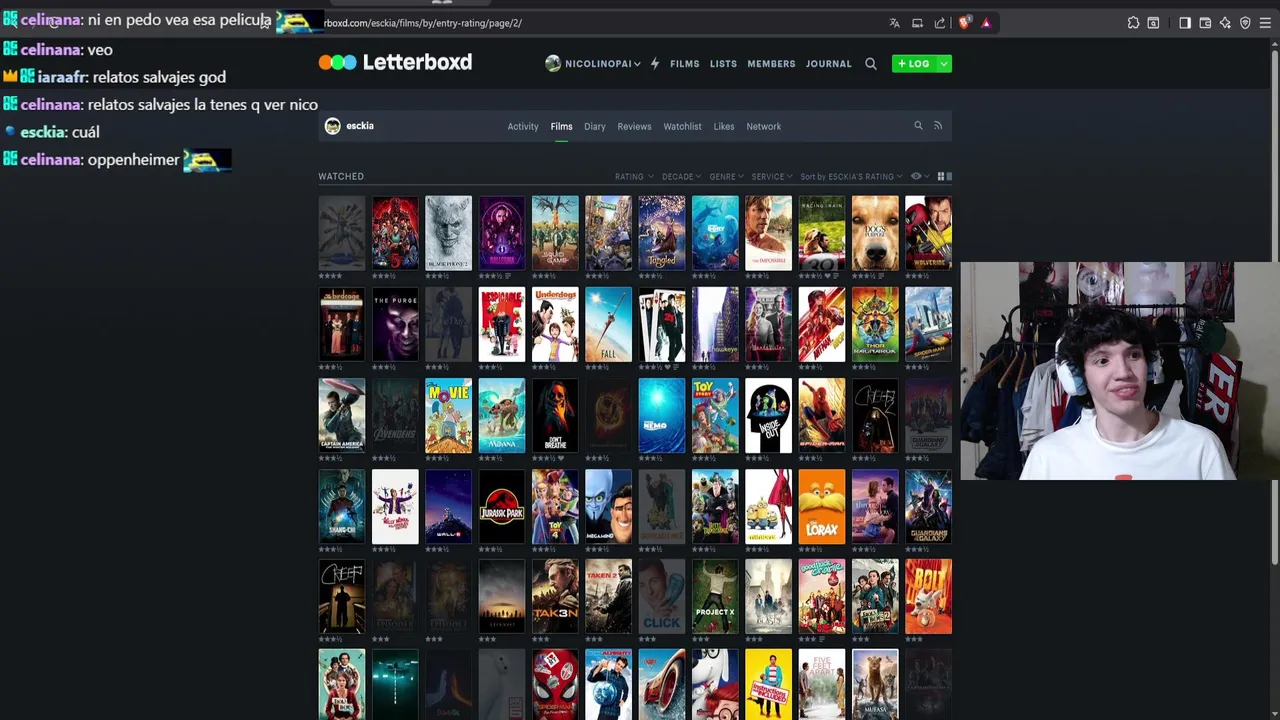The image size is (1280, 720).
Task: Open Brave Shields lion icon
Action: 964,23
